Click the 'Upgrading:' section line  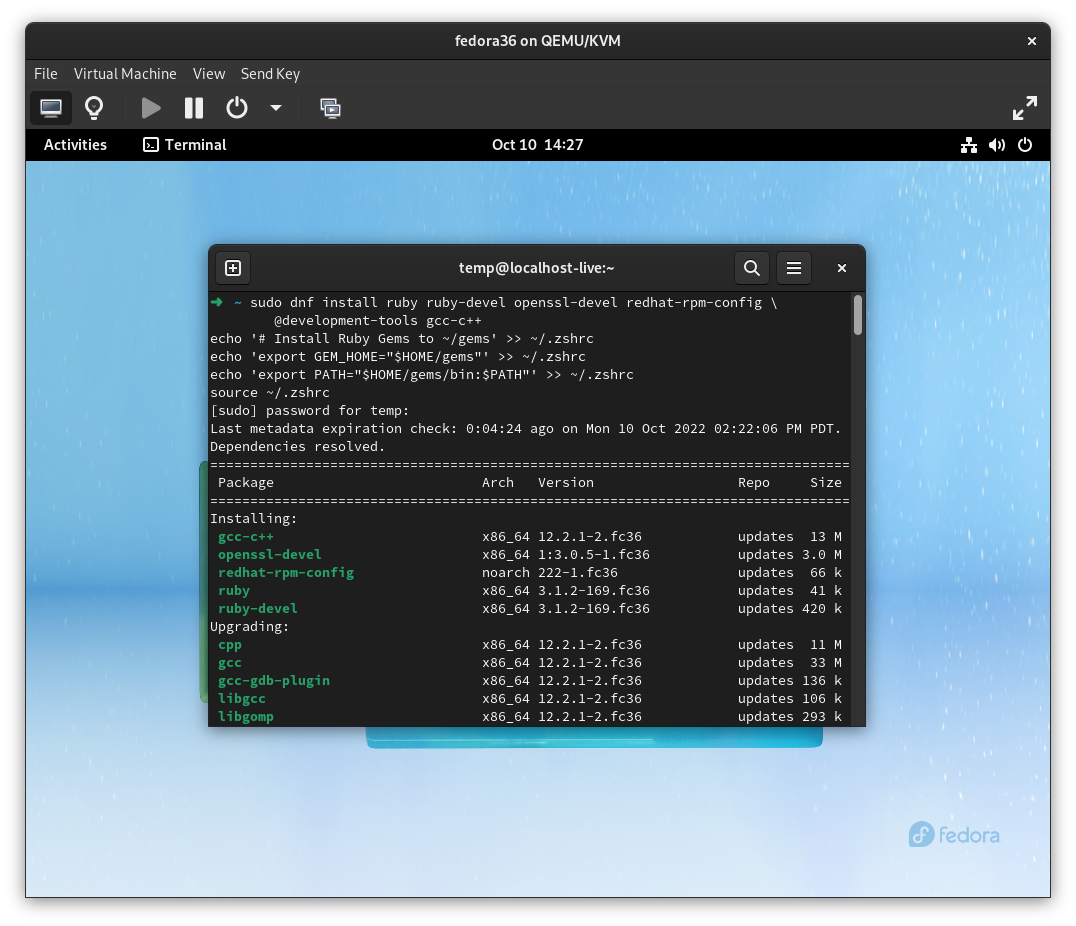[249, 627]
